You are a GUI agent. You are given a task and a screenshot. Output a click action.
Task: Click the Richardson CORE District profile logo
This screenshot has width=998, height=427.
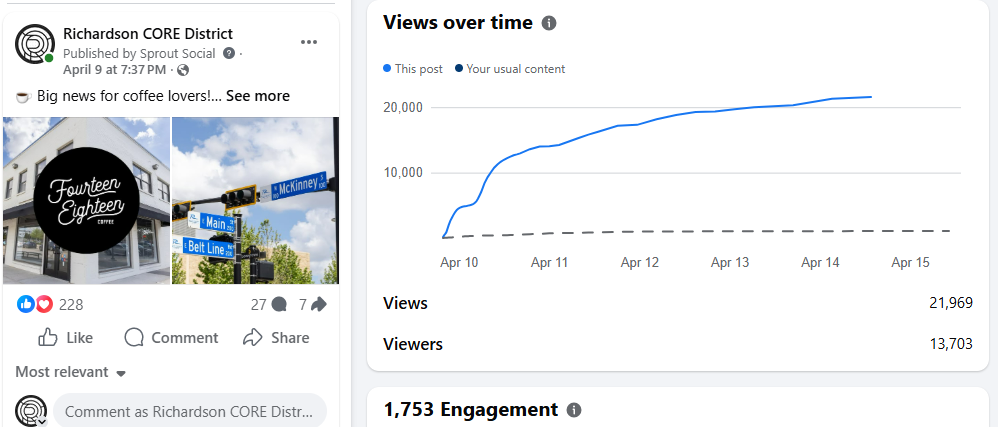pos(34,44)
